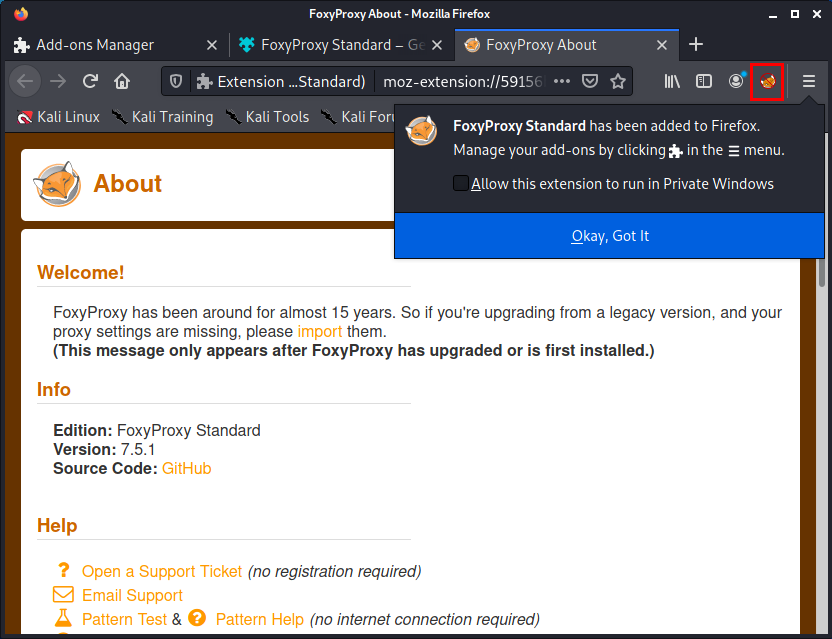Click the Email Support link

132,595
